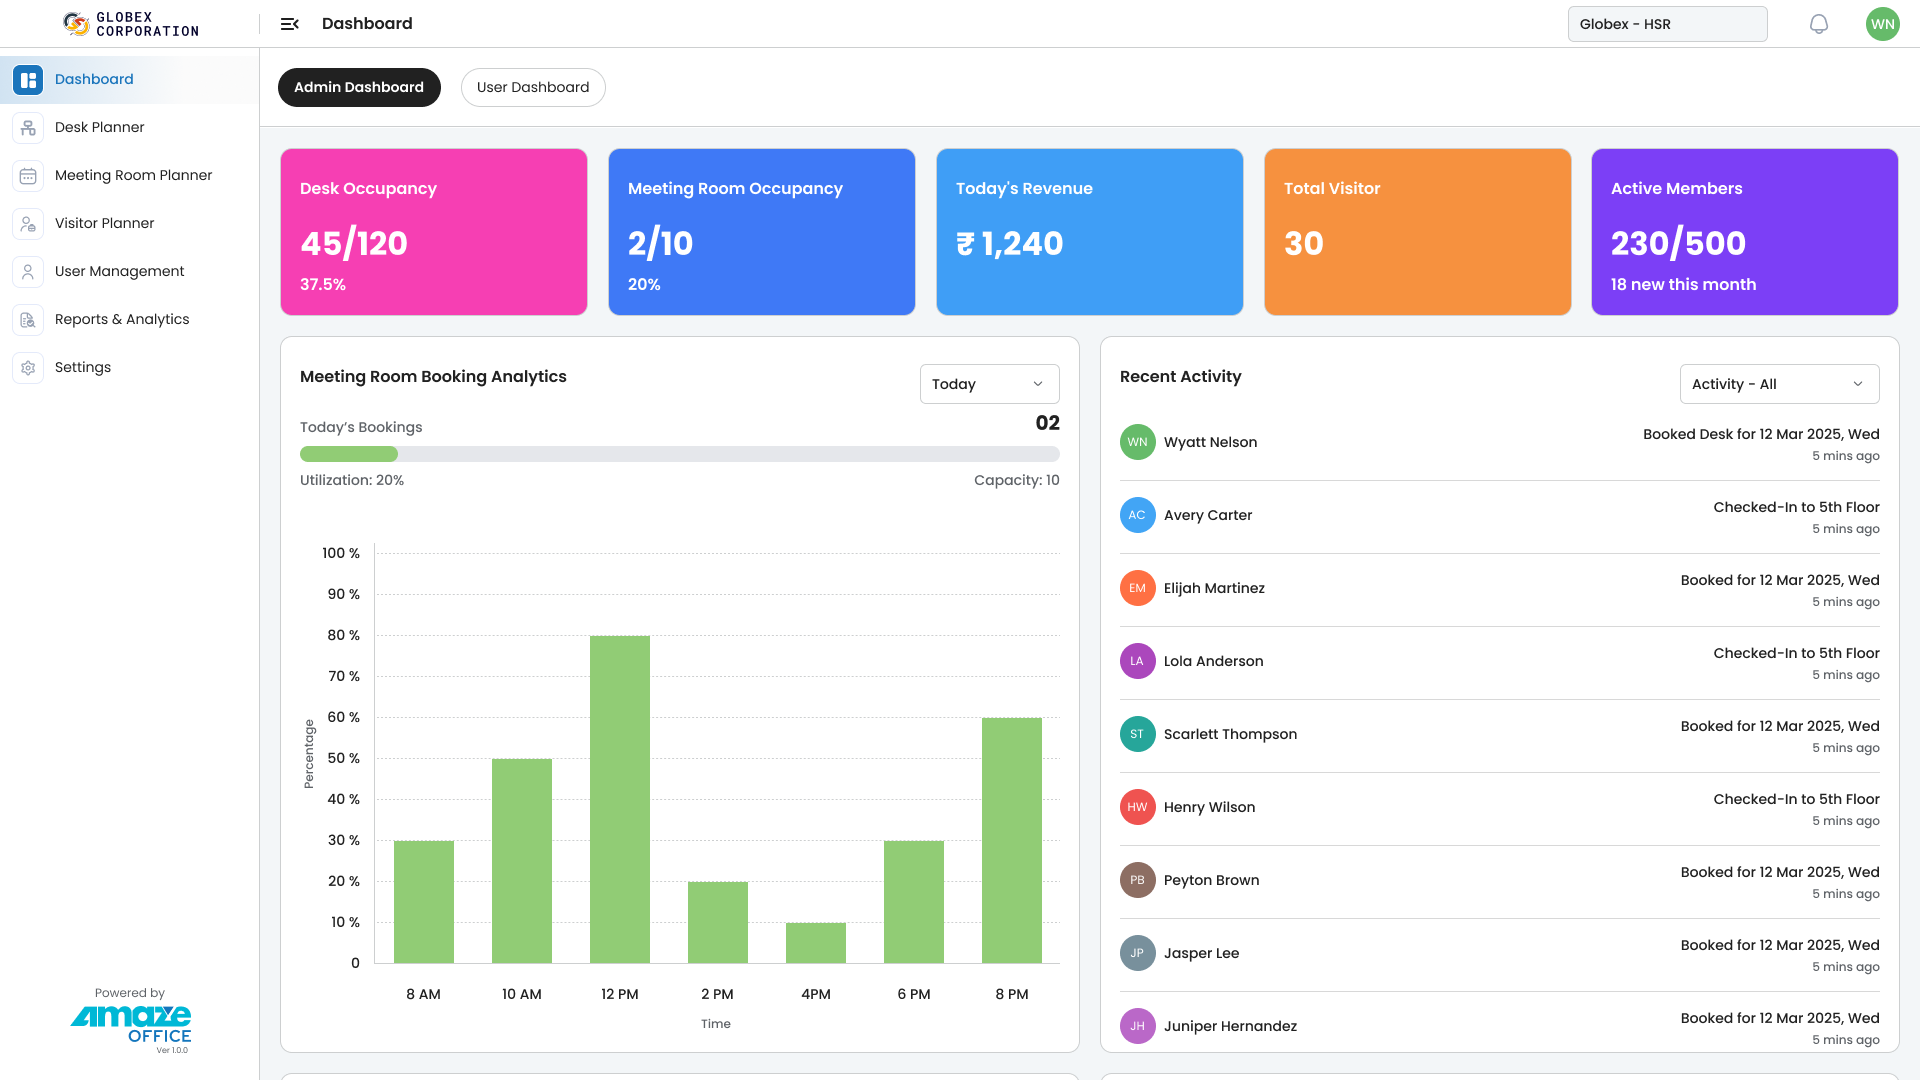Click the WN profile avatar
The image size is (1920, 1080).
pyautogui.click(x=1883, y=23)
